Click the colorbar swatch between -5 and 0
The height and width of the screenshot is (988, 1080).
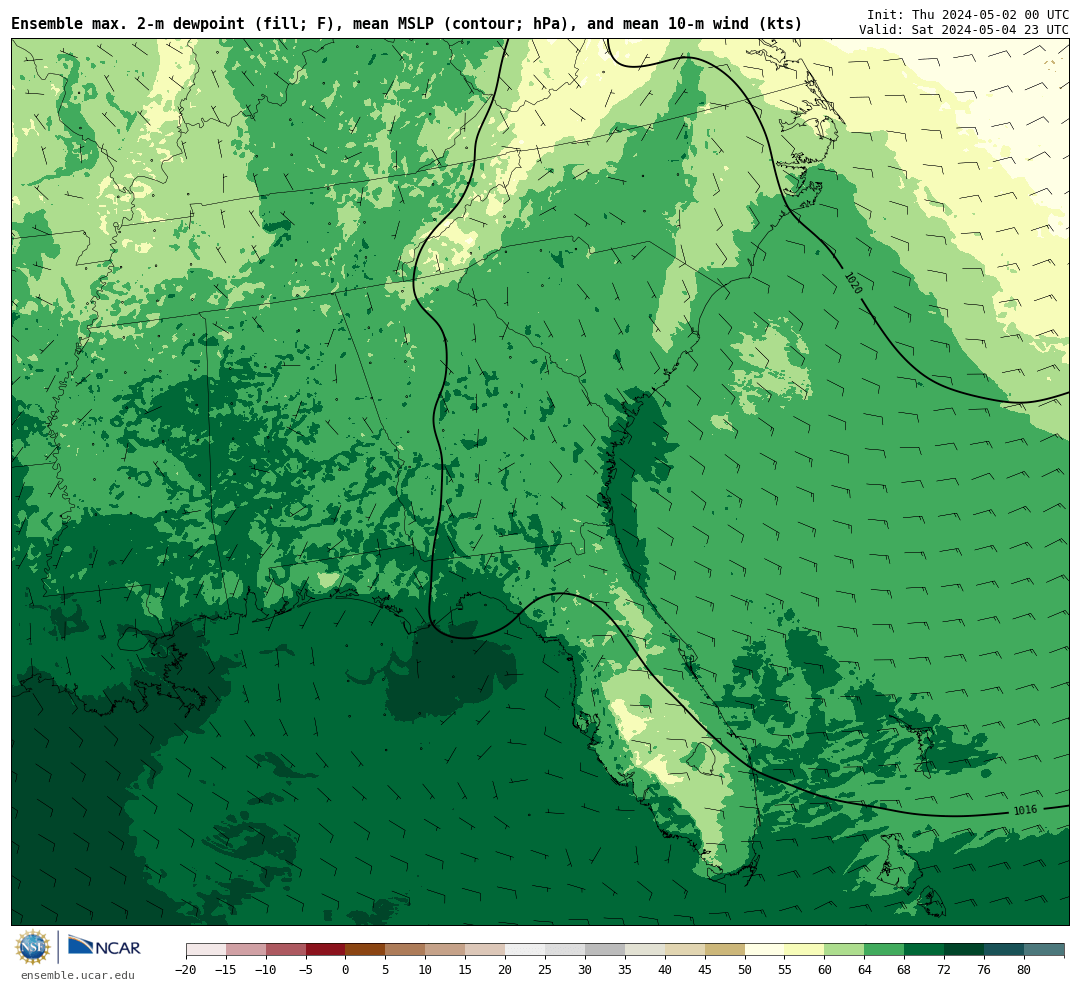(325, 950)
